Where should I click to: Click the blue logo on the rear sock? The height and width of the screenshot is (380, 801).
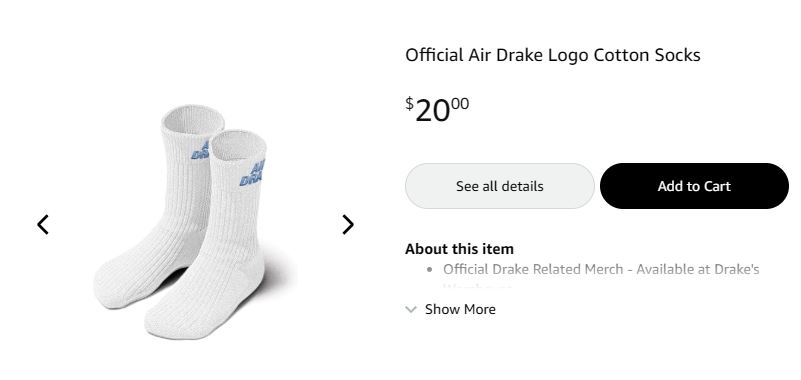pos(200,150)
